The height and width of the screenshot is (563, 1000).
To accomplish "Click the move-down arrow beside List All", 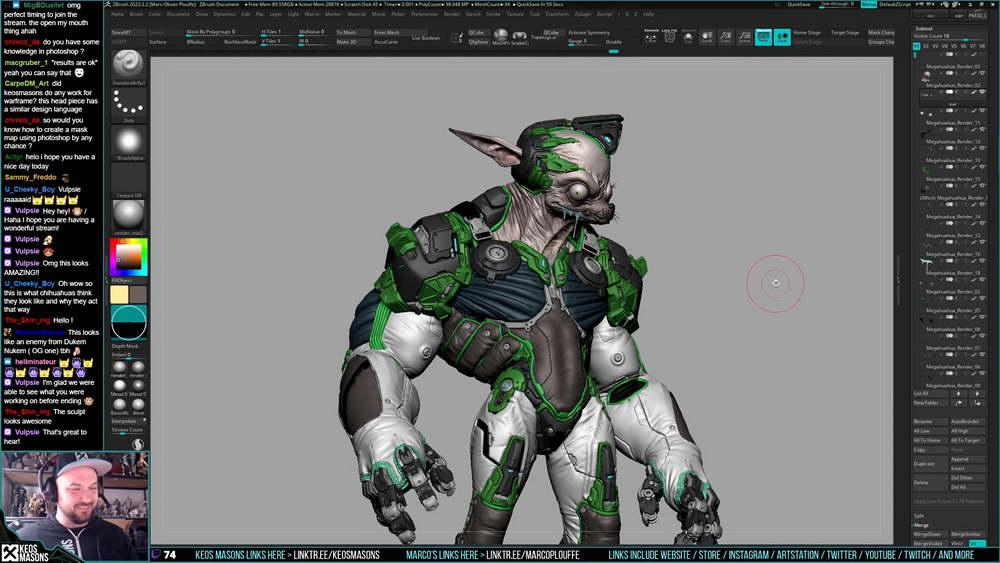I will click(976, 393).
